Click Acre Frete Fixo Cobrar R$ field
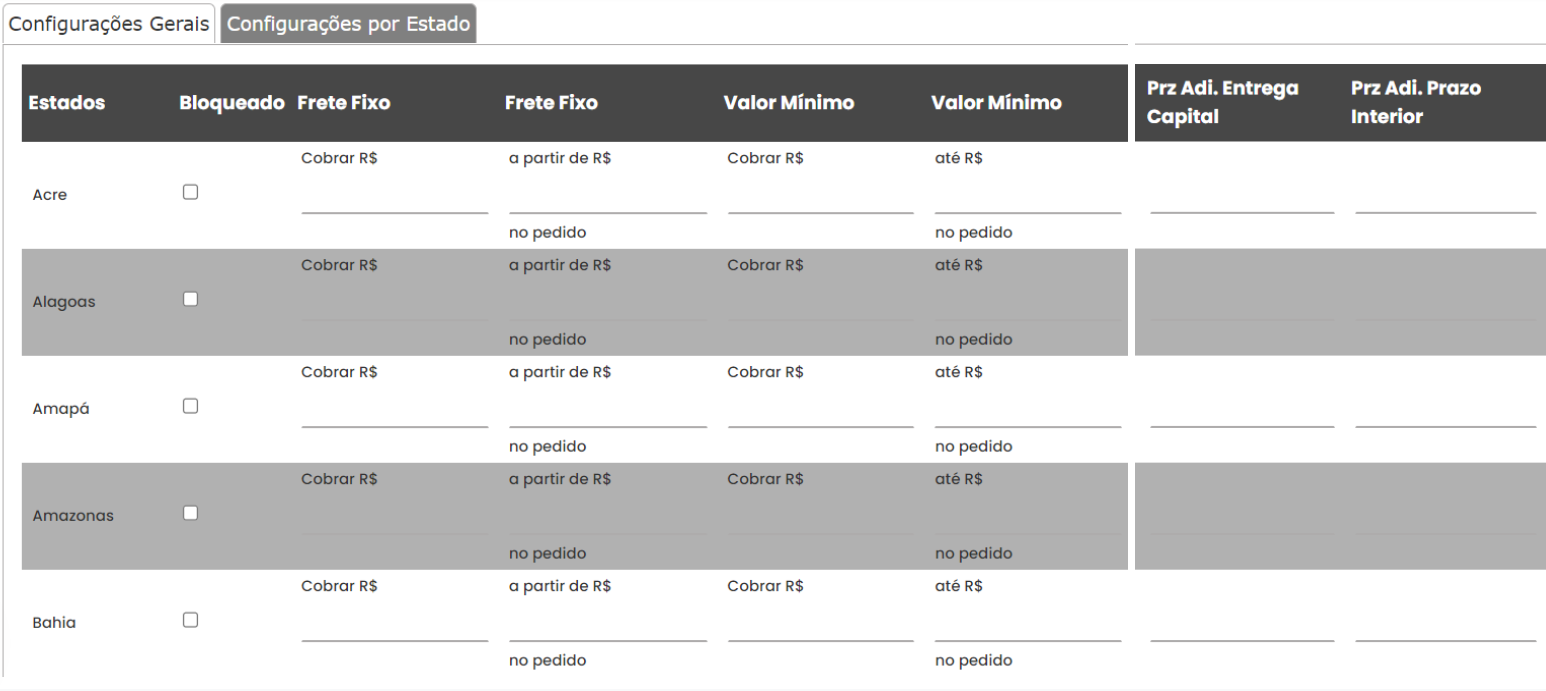Image resolution: width=1546 pixels, height=691 pixels. point(395,200)
